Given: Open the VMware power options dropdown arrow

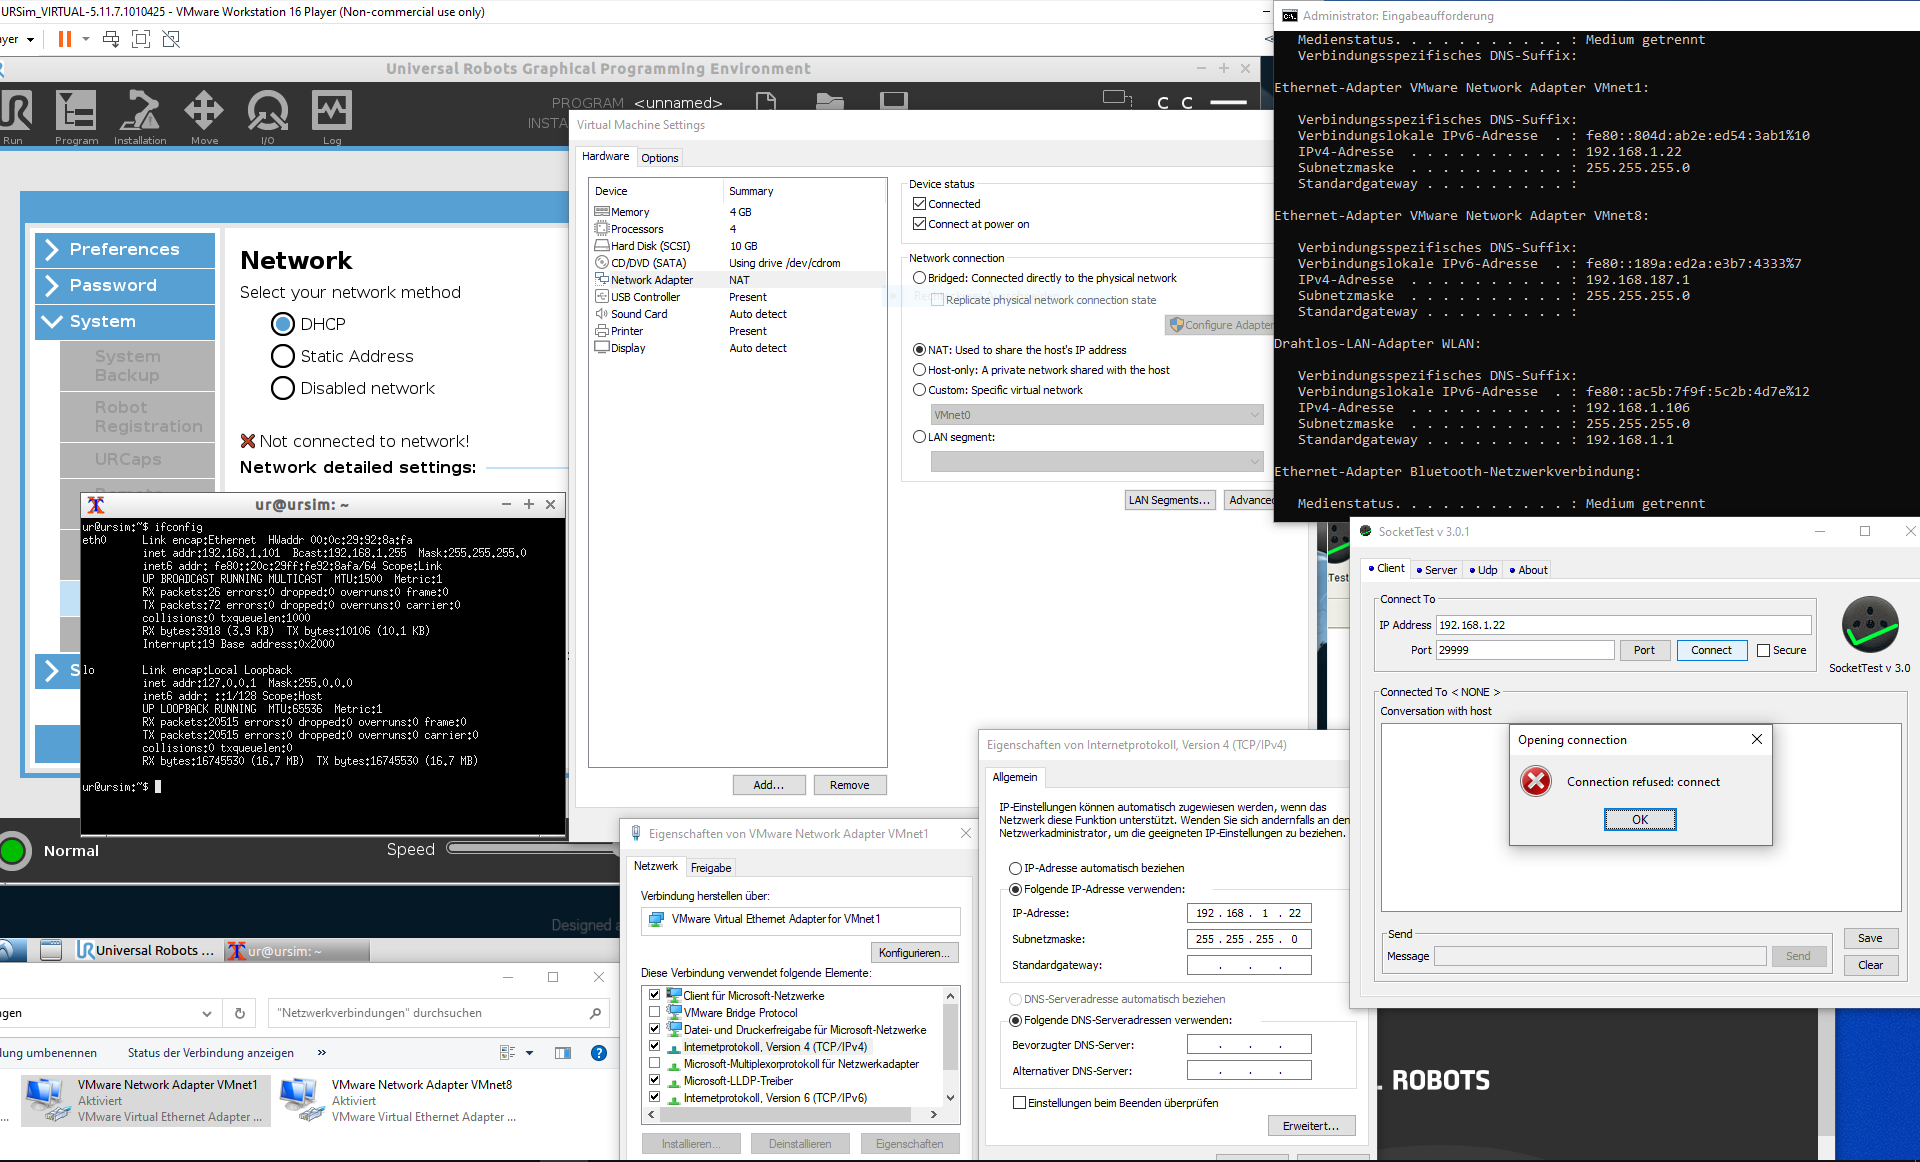Looking at the screenshot, I should coord(86,39).
